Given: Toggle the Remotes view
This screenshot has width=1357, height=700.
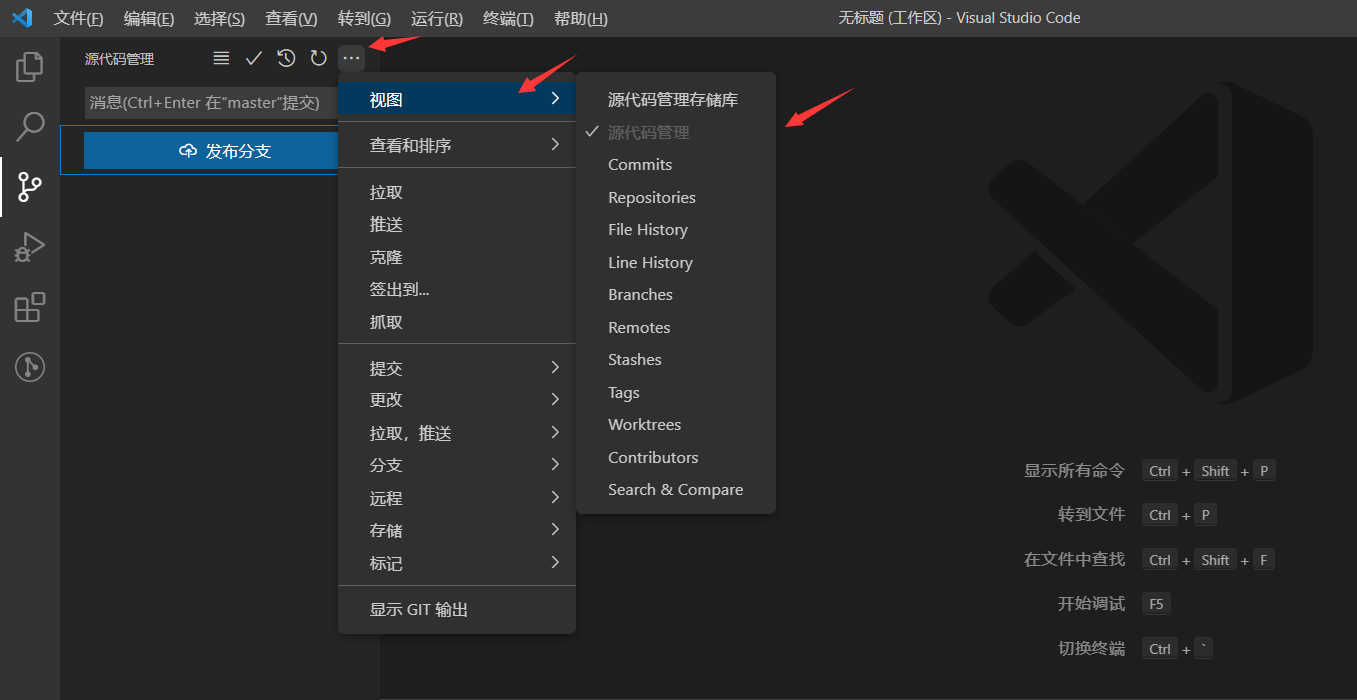Looking at the screenshot, I should pyautogui.click(x=676, y=327).
